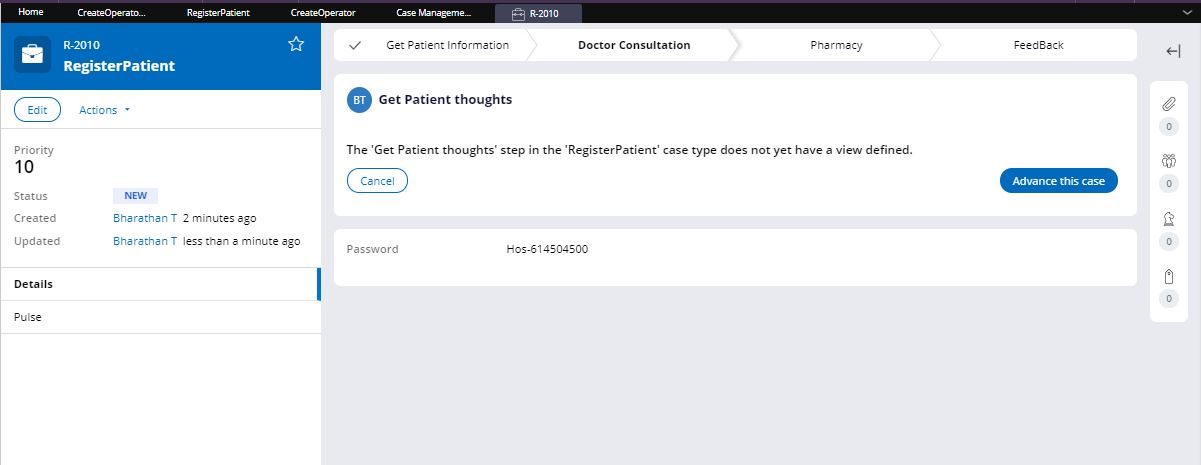Open the tab overflow chevron in the top bar
This screenshot has width=1201, height=465.
(x=1185, y=13)
